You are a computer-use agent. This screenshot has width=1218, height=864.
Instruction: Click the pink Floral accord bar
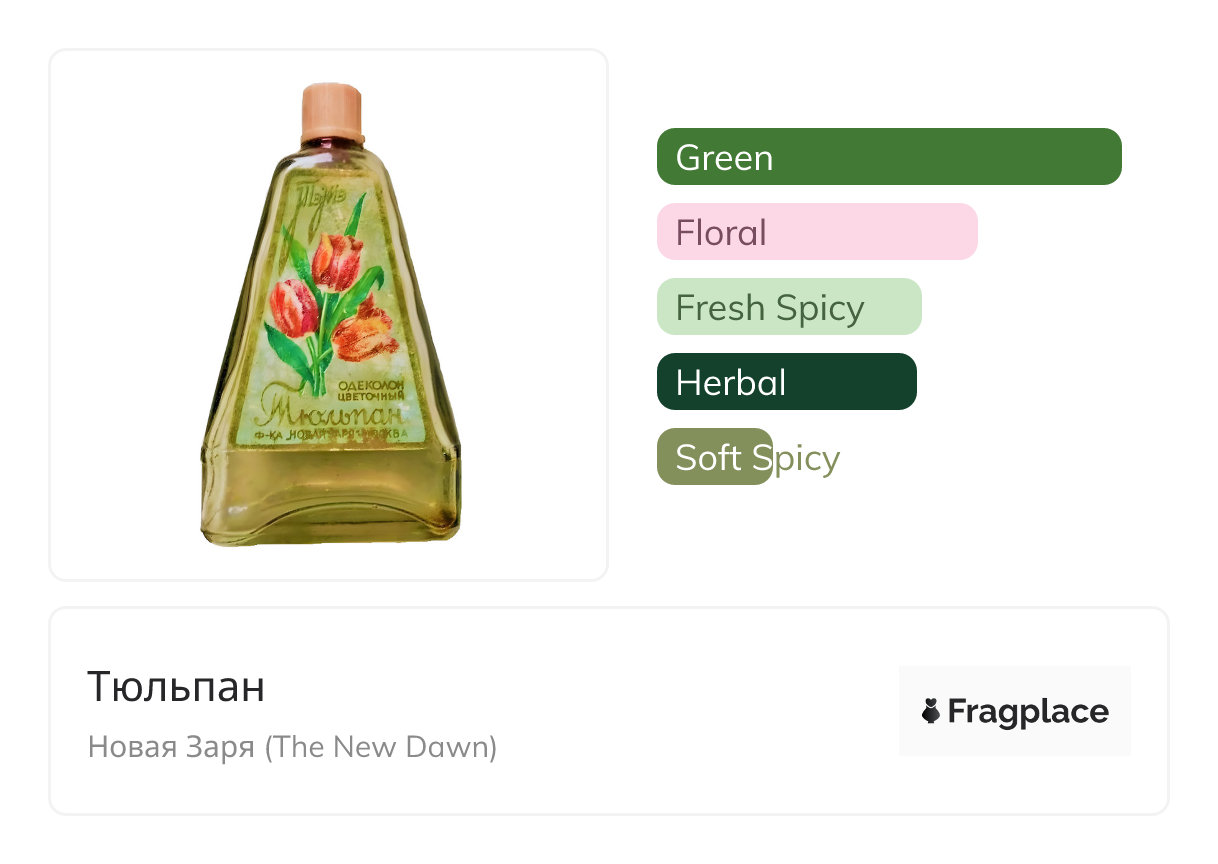[x=816, y=232]
